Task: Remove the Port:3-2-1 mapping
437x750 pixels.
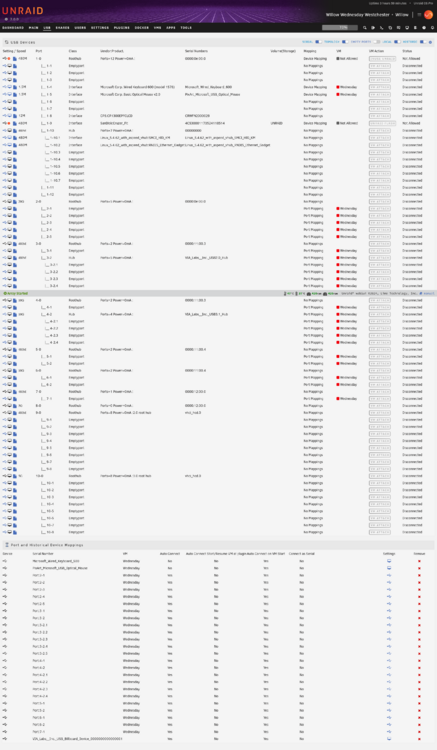Action: pyautogui.click(x=419, y=625)
